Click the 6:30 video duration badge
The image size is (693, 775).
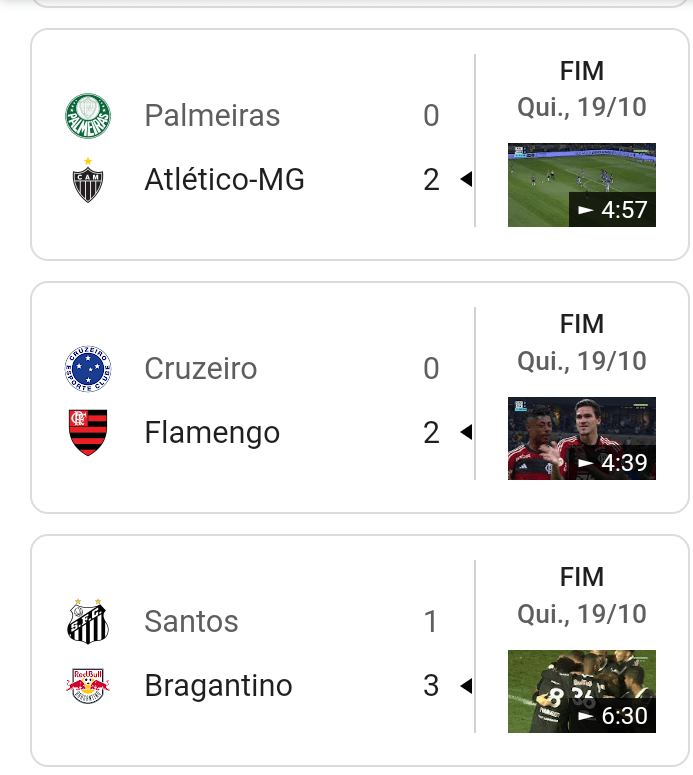tap(613, 716)
